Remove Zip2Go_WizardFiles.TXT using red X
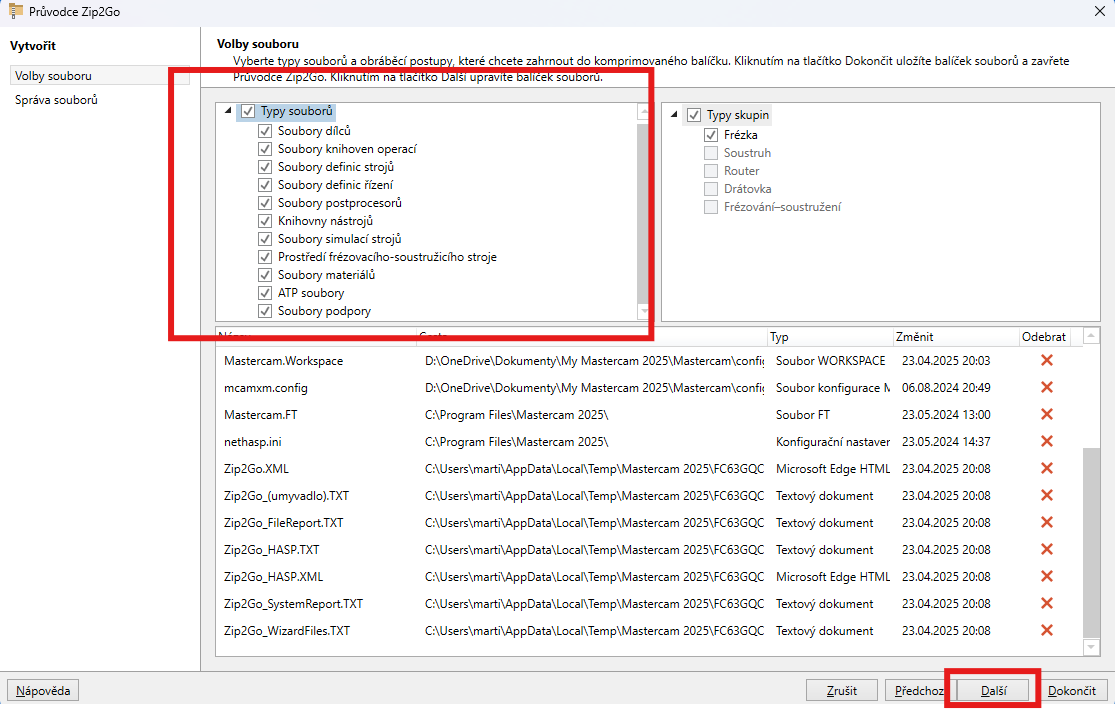The width and height of the screenshot is (1115, 709). (1047, 630)
